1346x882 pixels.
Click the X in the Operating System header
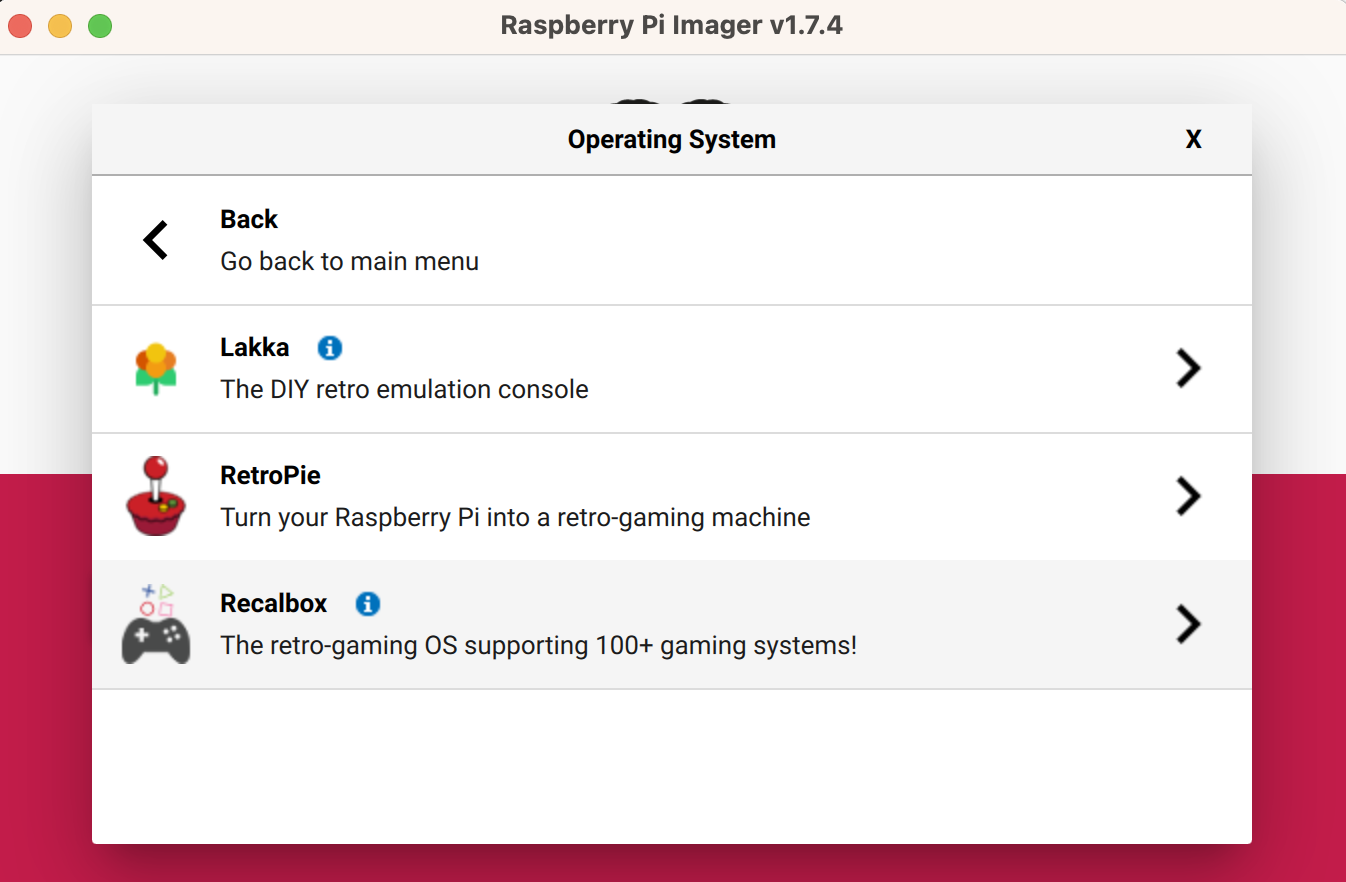coord(1193,139)
